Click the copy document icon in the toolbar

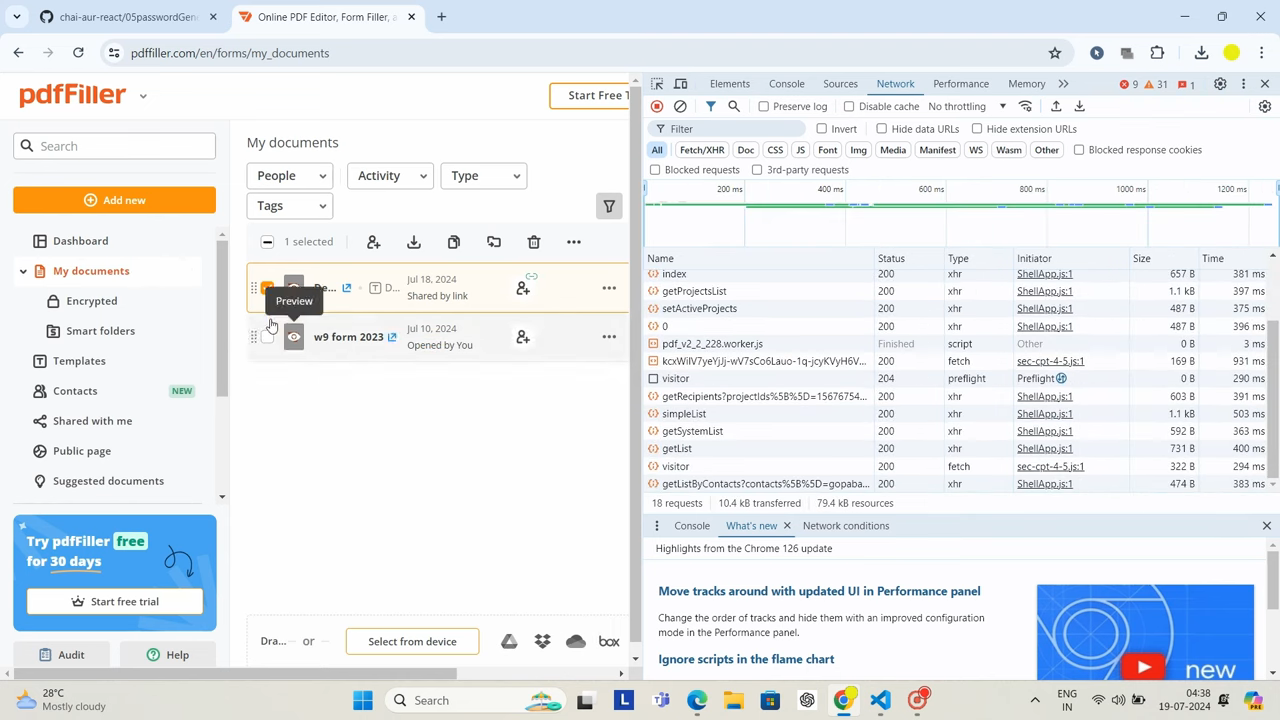454,242
